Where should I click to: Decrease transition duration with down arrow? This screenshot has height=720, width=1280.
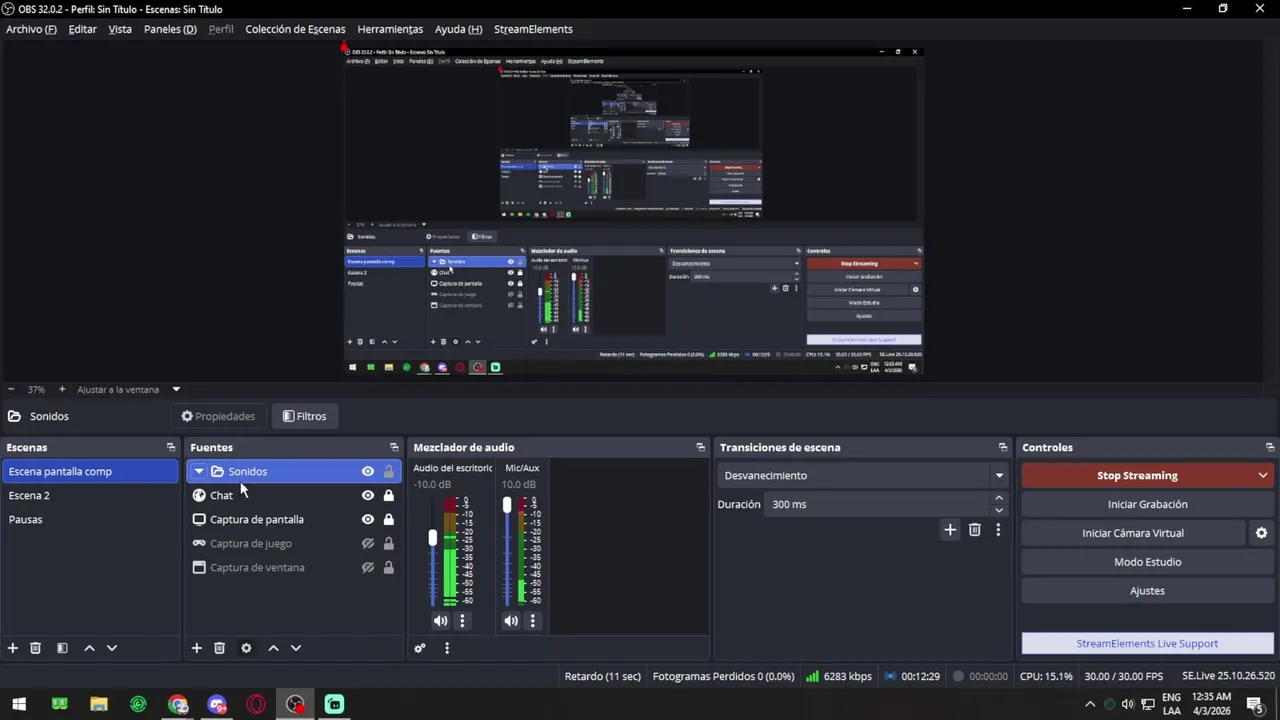998,510
